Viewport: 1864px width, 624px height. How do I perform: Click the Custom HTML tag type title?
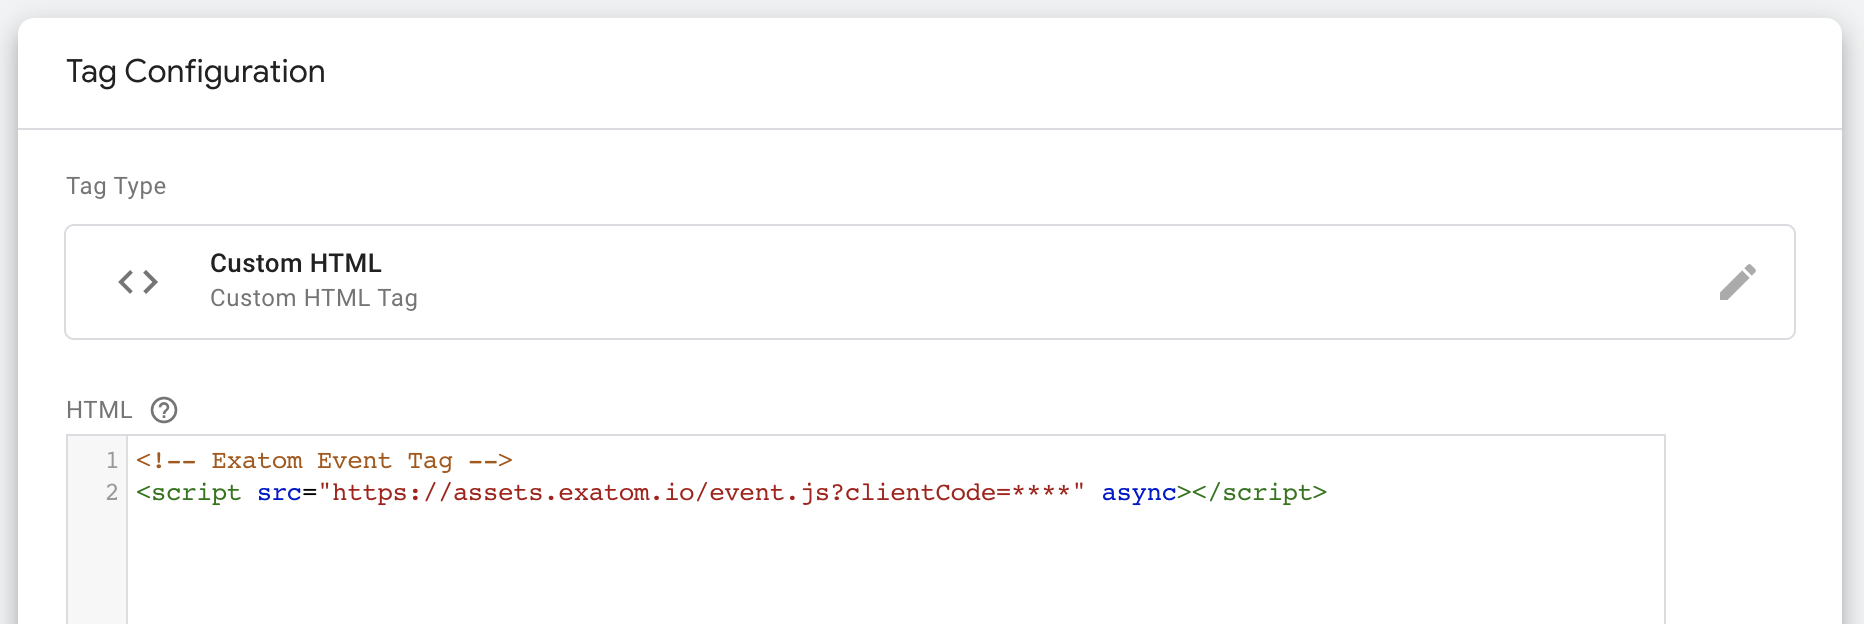pos(296,263)
